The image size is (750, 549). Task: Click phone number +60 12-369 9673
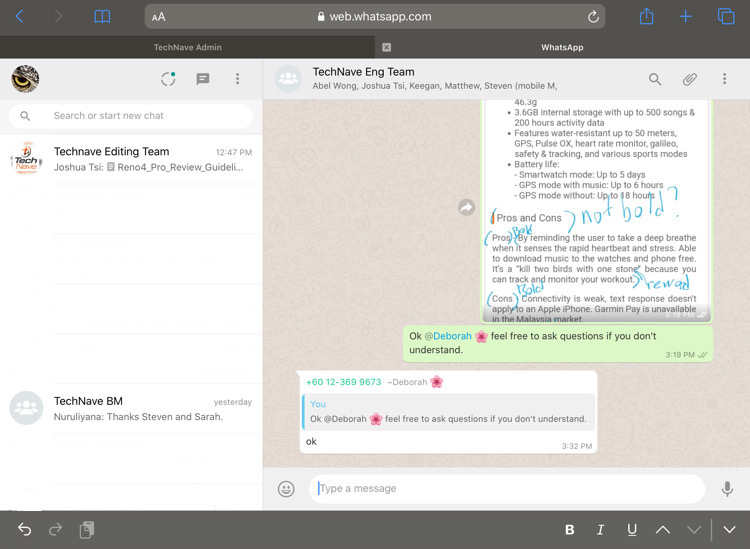343,382
